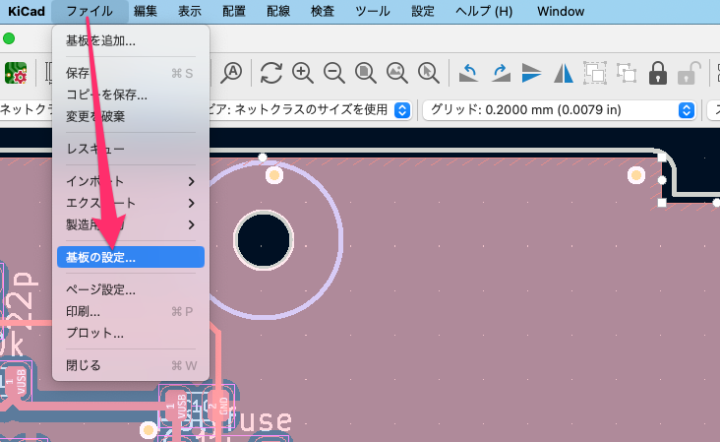Click the zoom to fit icon
Screen dimensions: 720x442
[x=366, y=72]
